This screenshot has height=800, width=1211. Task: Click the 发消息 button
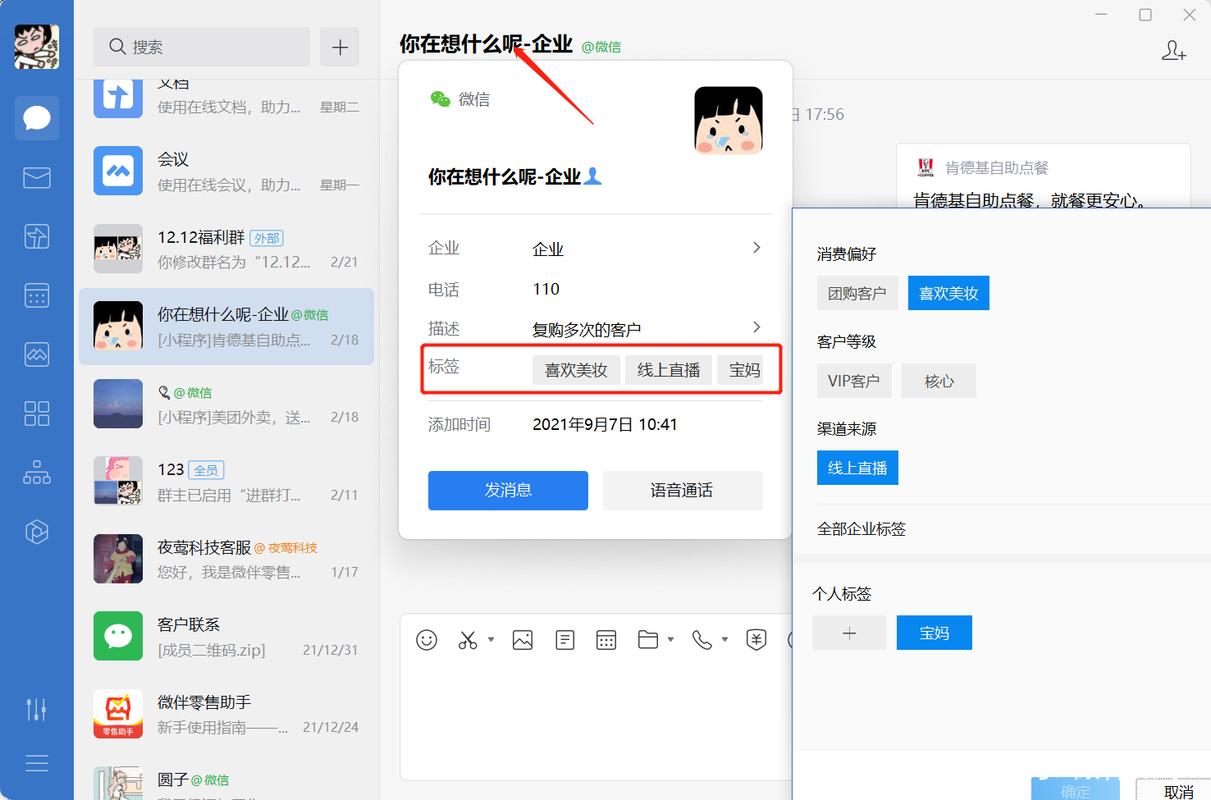click(x=508, y=490)
